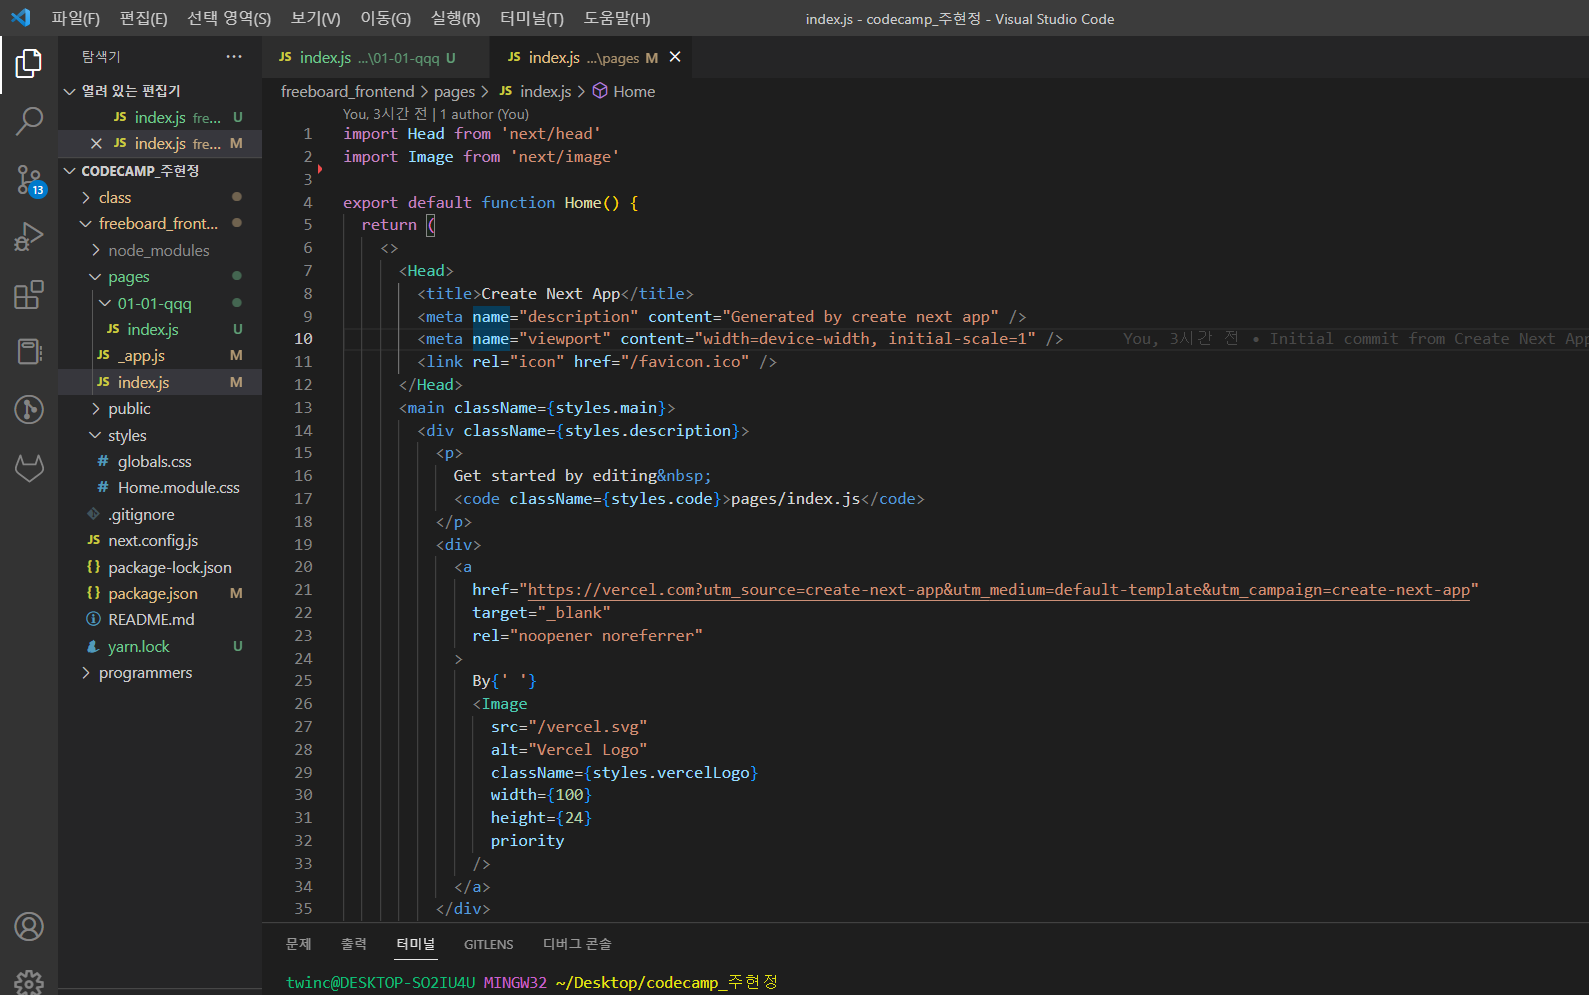Collapse the freeboard_front... folder
Image resolution: width=1589 pixels, height=995 pixels.
pos(86,224)
